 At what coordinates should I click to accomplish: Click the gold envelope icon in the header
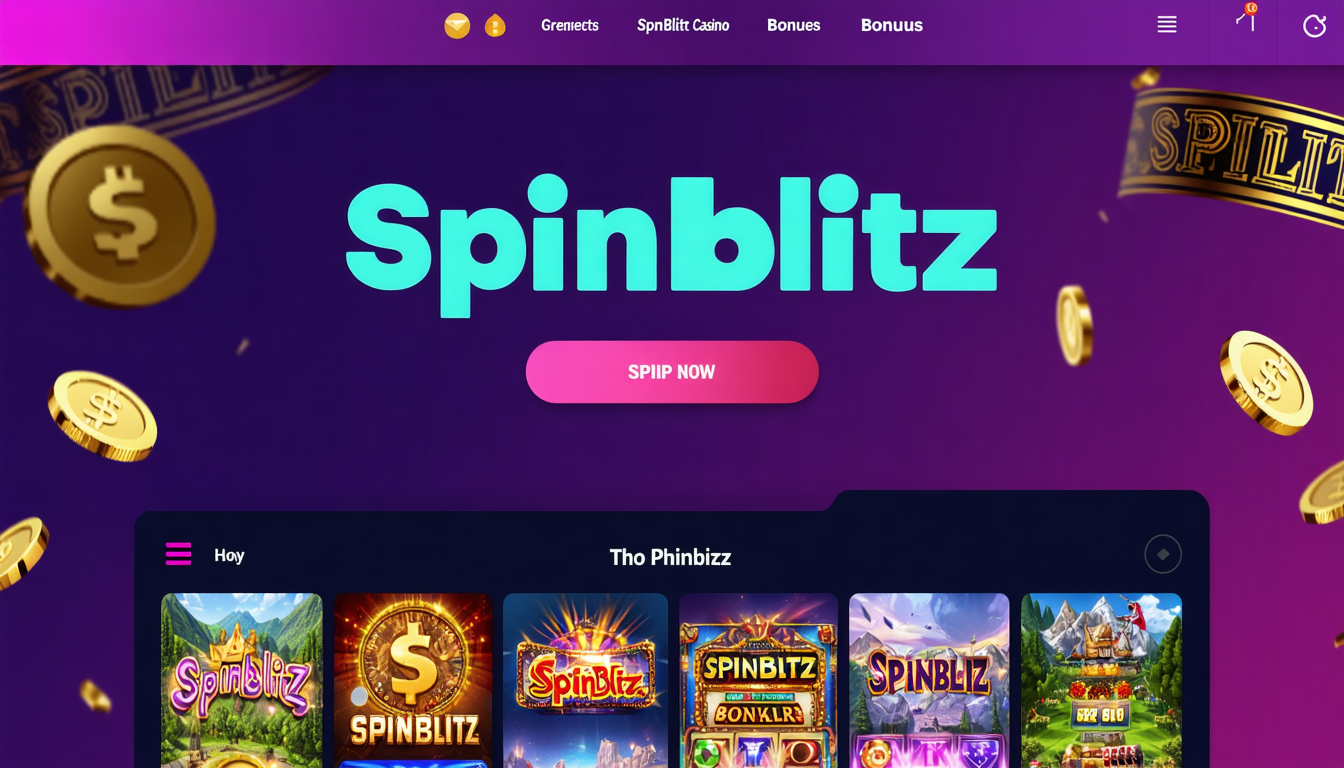pyautogui.click(x=457, y=26)
